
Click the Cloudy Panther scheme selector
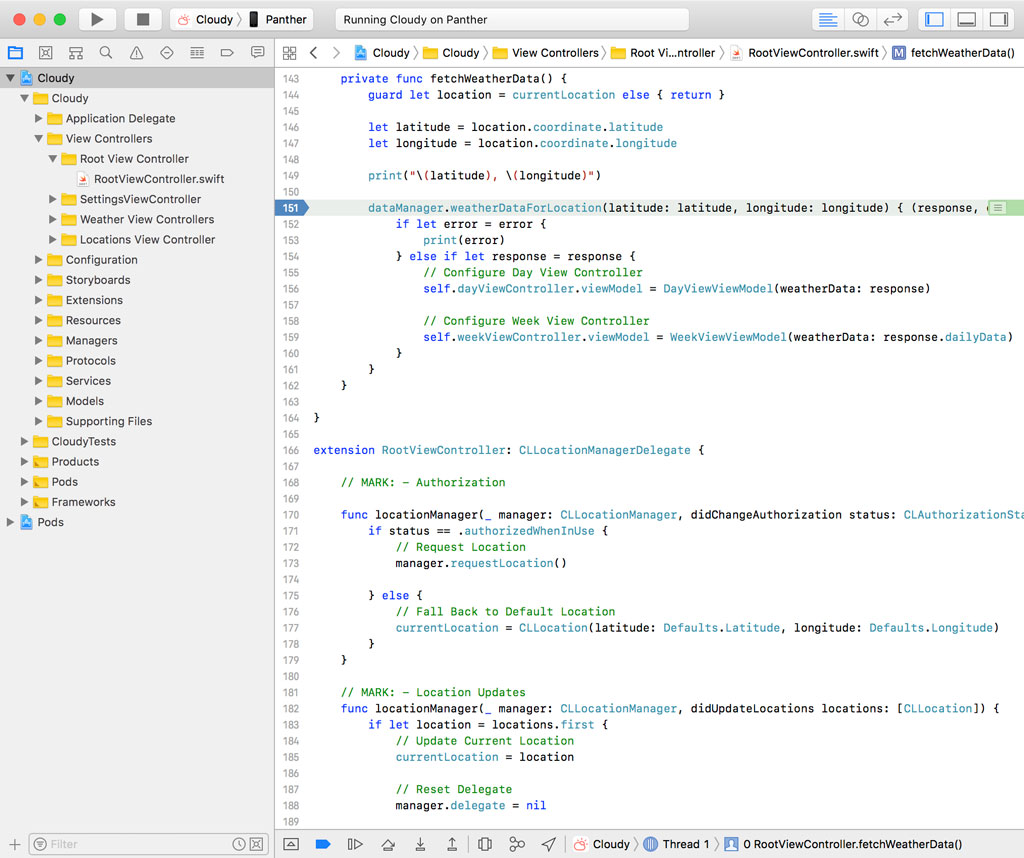point(240,18)
